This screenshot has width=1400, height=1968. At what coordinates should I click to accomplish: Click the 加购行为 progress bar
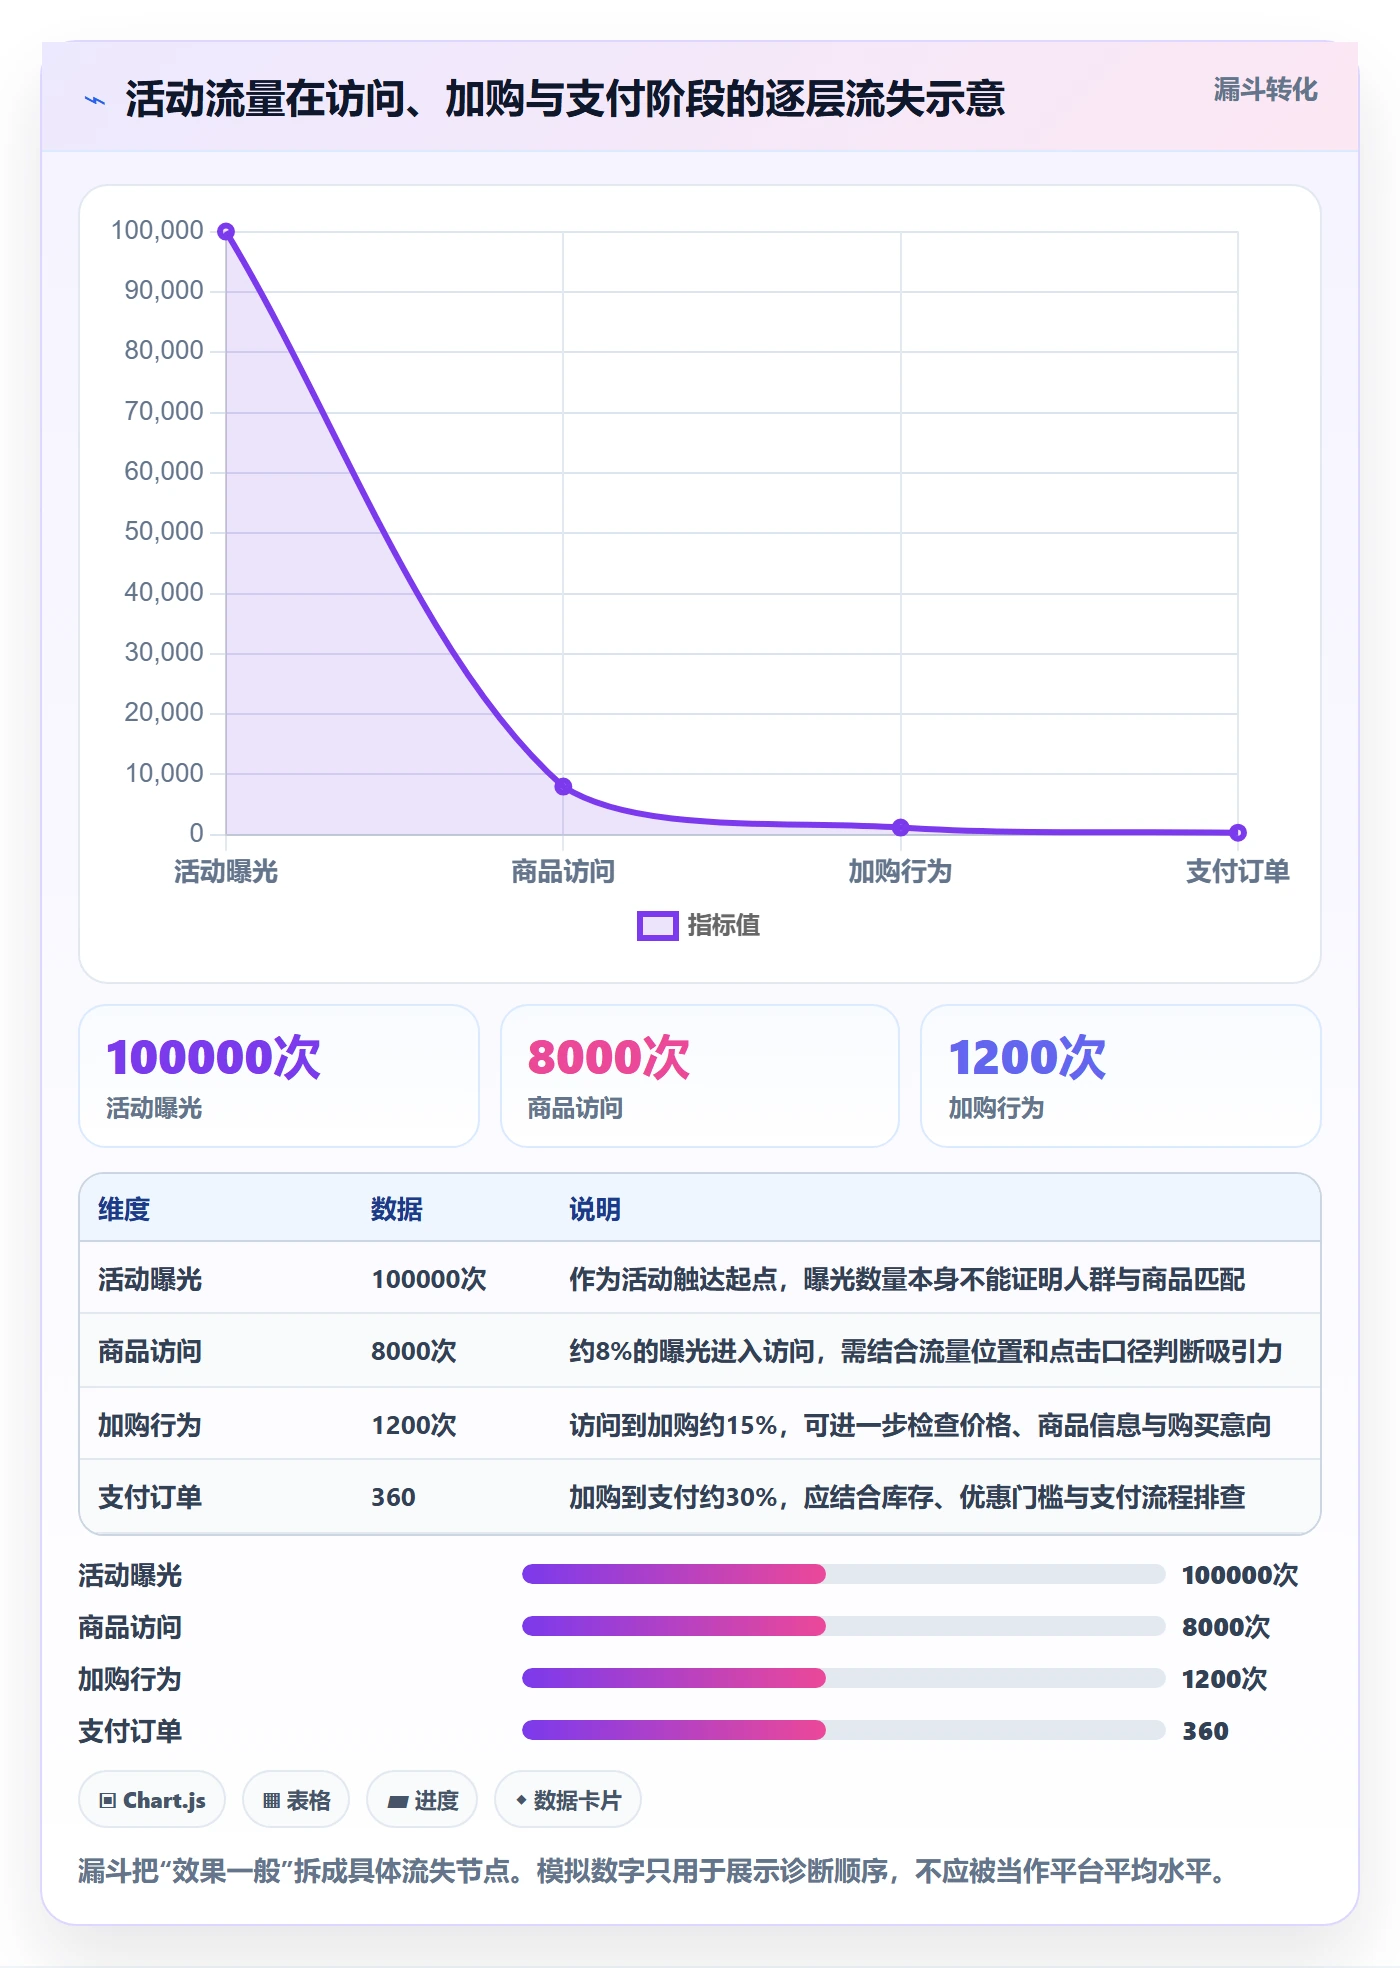843,1678
